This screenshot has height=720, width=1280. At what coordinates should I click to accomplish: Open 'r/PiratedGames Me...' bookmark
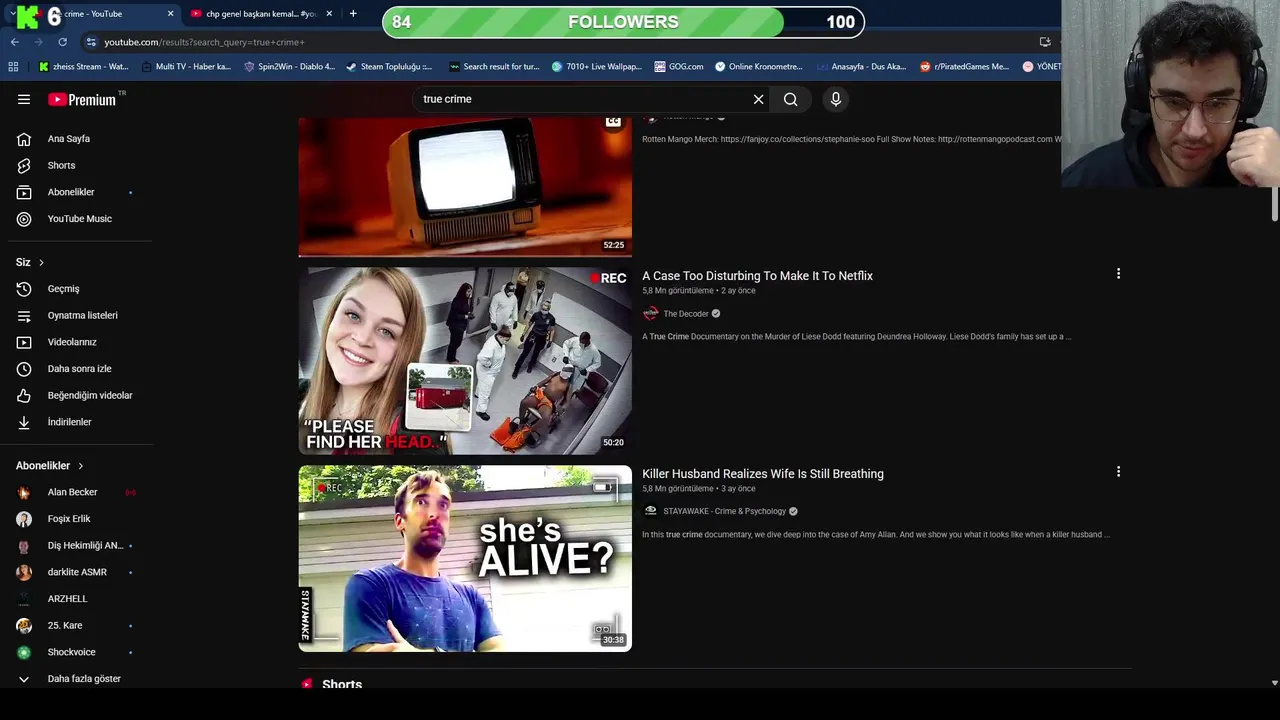coord(965,67)
